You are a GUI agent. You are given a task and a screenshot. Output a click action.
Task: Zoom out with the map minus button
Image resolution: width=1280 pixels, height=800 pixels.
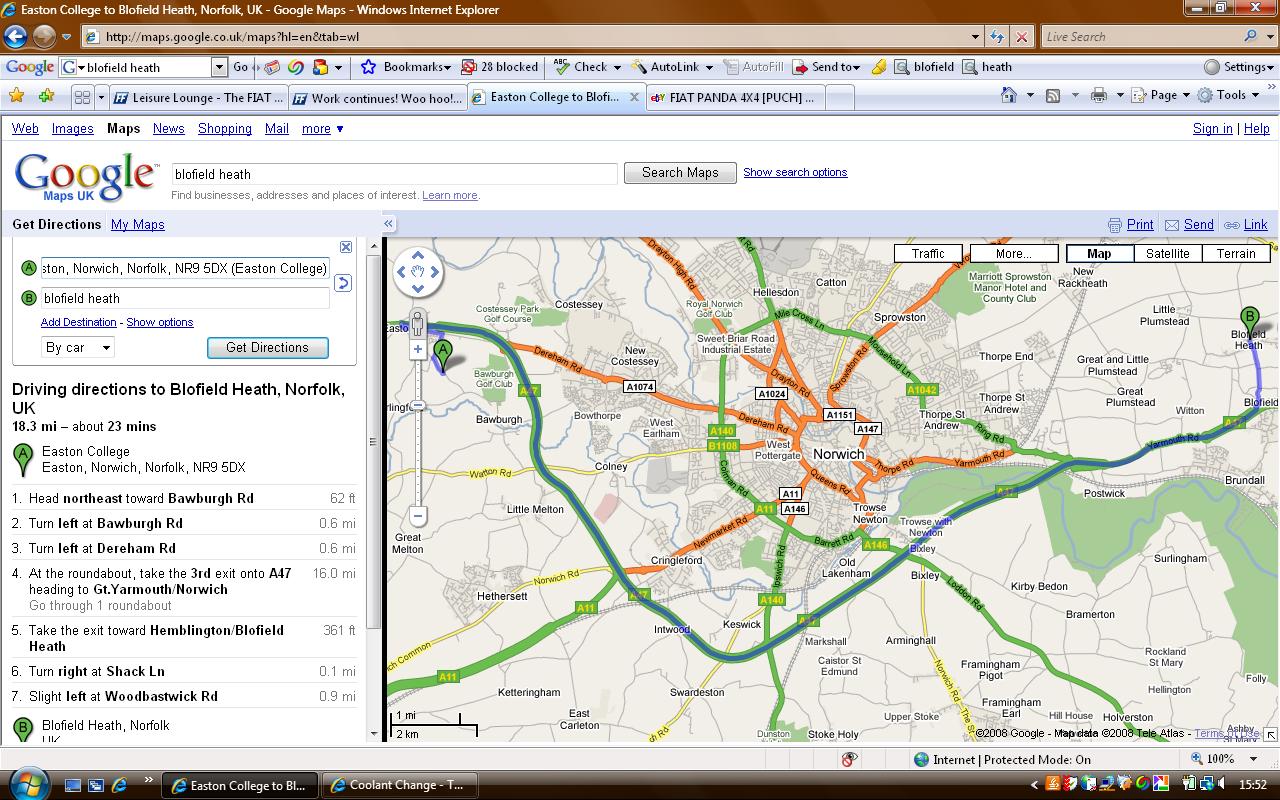pos(418,516)
